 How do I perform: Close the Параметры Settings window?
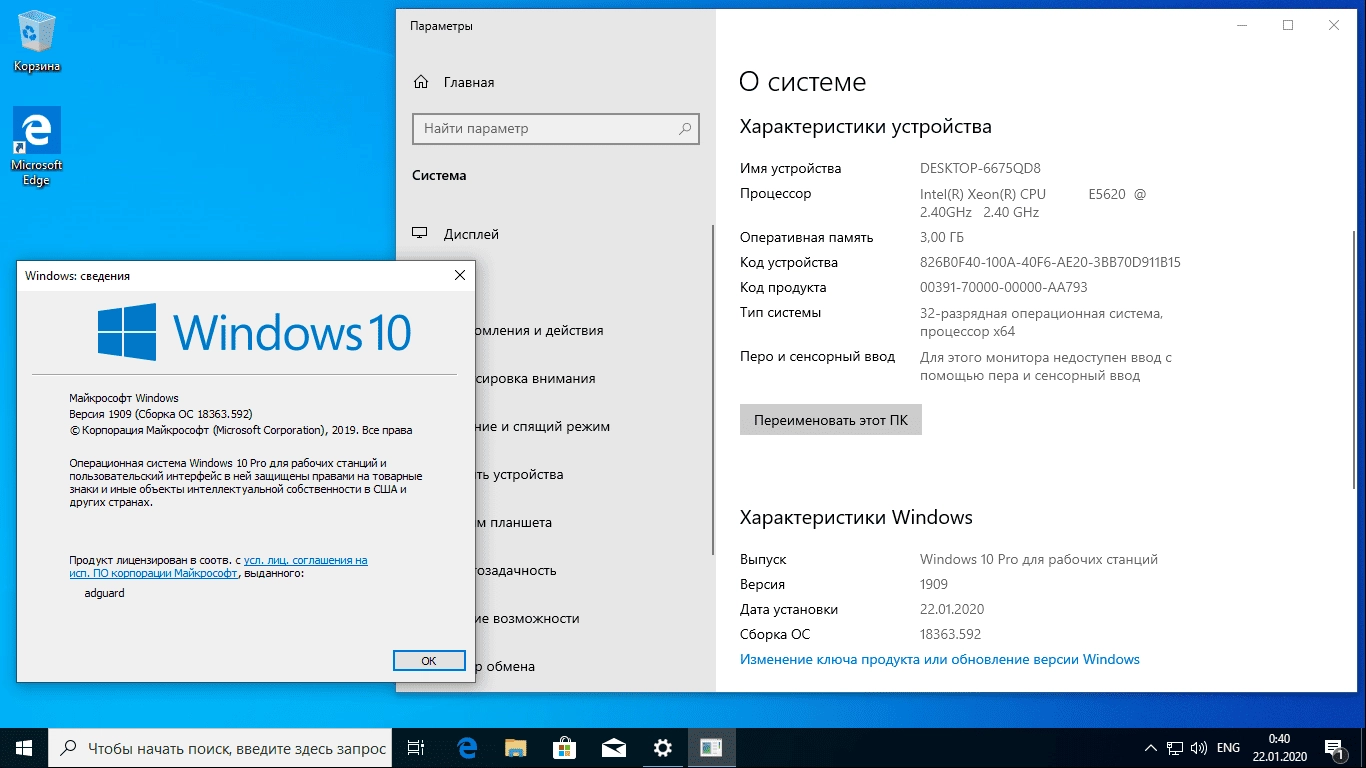[1334, 26]
